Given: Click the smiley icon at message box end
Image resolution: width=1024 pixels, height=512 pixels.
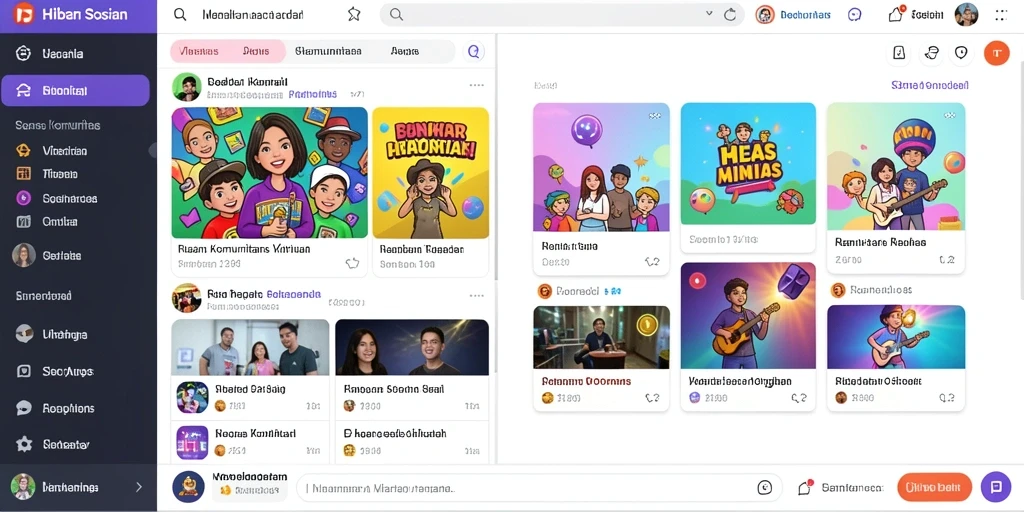Looking at the screenshot, I should (x=765, y=488).
